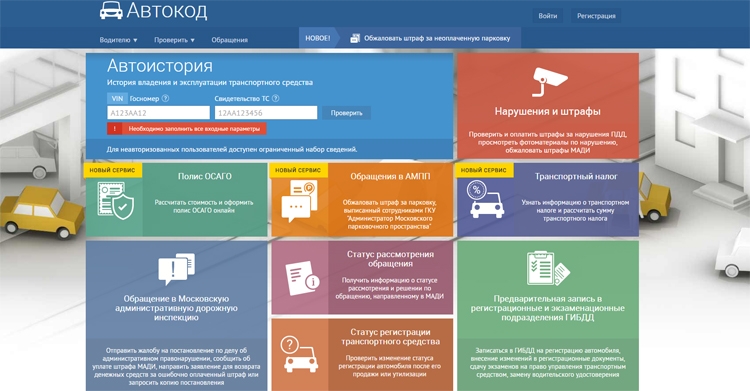Click the Автокод car logo icon
This screenshot has height=391, width=750.
111,10
